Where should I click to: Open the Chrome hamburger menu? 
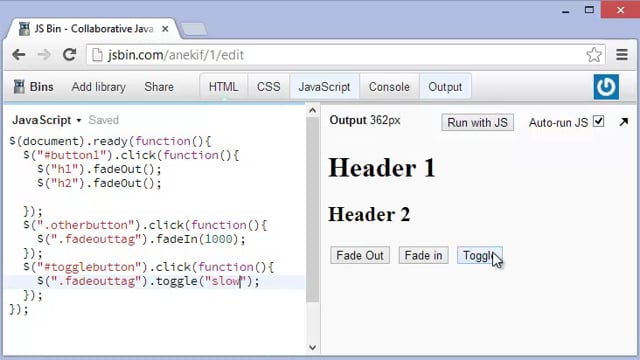click(622, 55)
